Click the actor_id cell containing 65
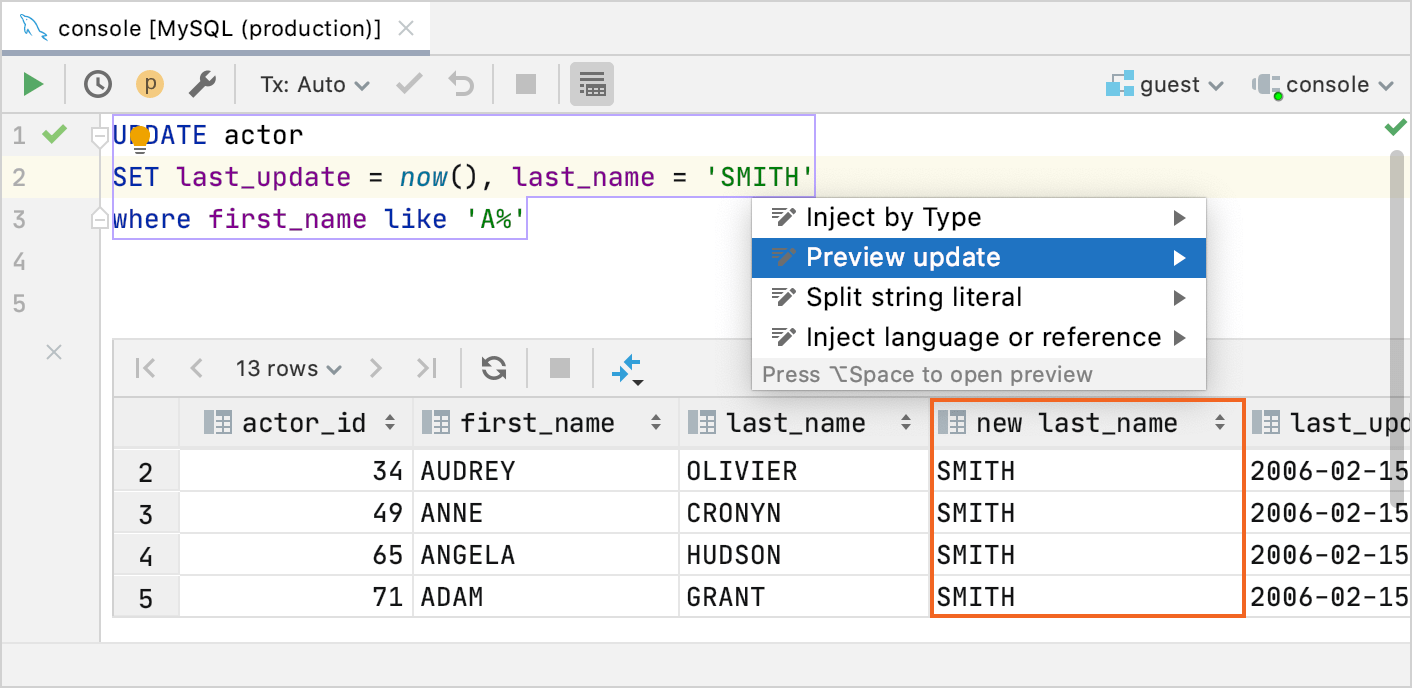Viewport: 1412px width, 688px height. pos(296,555)
